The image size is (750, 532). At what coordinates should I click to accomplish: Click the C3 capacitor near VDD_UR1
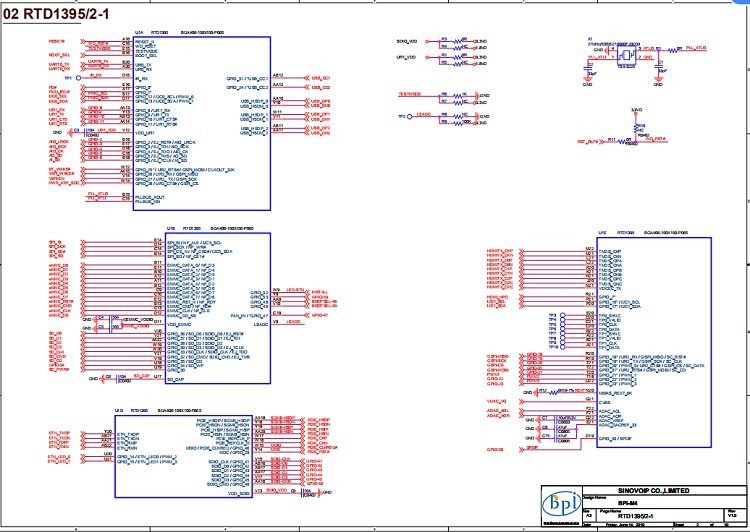[x=85, y=132]
